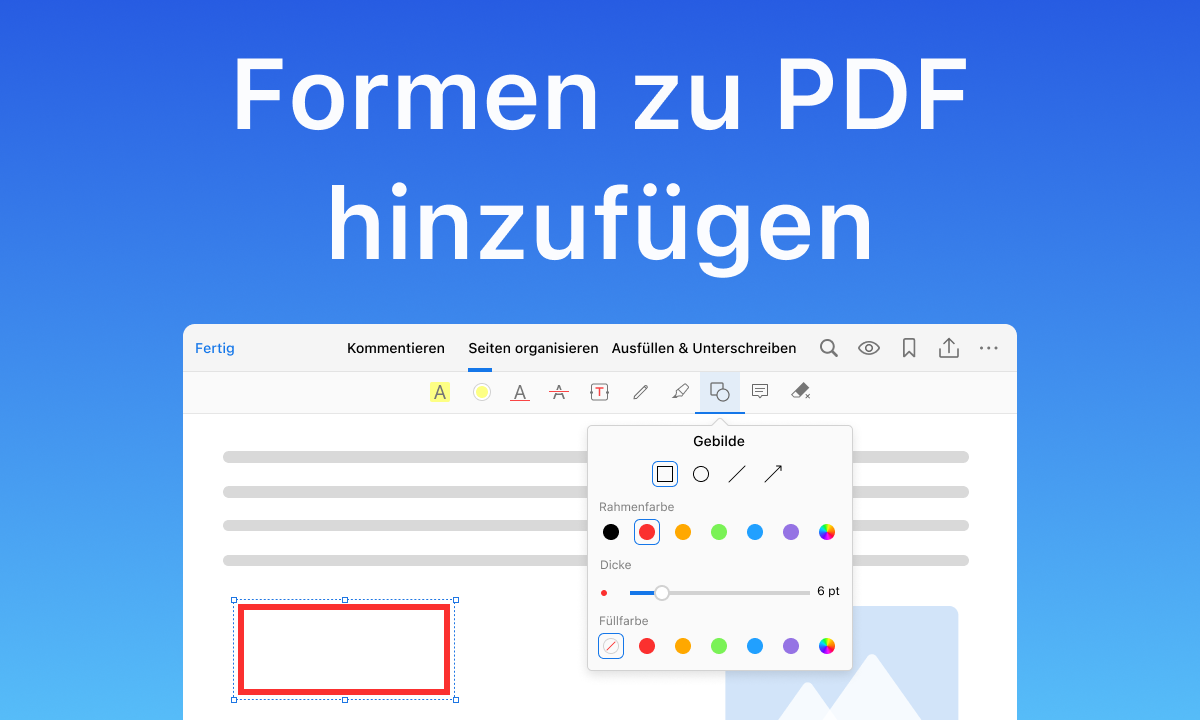Open the text box tool

pos(599,391)
